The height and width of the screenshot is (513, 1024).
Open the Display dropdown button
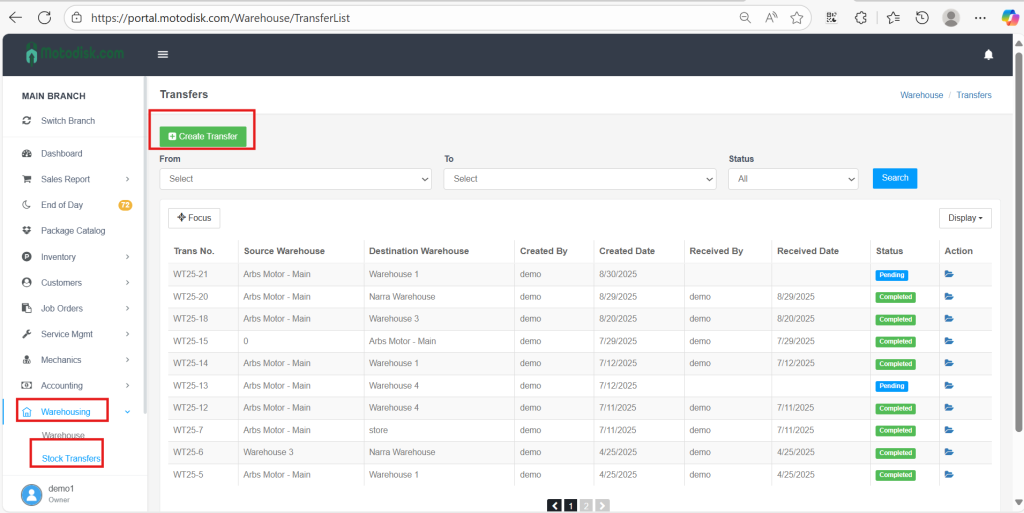pyautogui.click(x=965, y=218)
